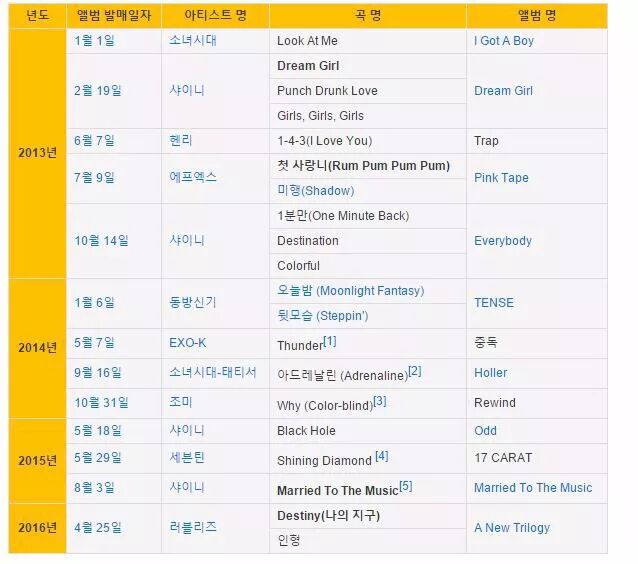Select the 중독 album cell
This screenshot has width=638, height=564.
coord(537,343)
